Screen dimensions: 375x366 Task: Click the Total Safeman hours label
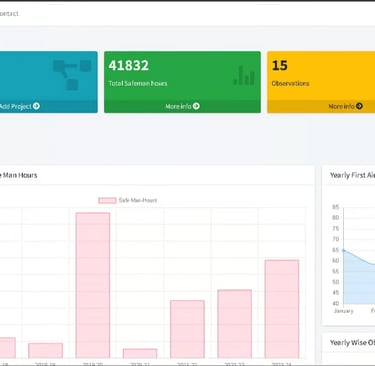[x=138, y=83]
